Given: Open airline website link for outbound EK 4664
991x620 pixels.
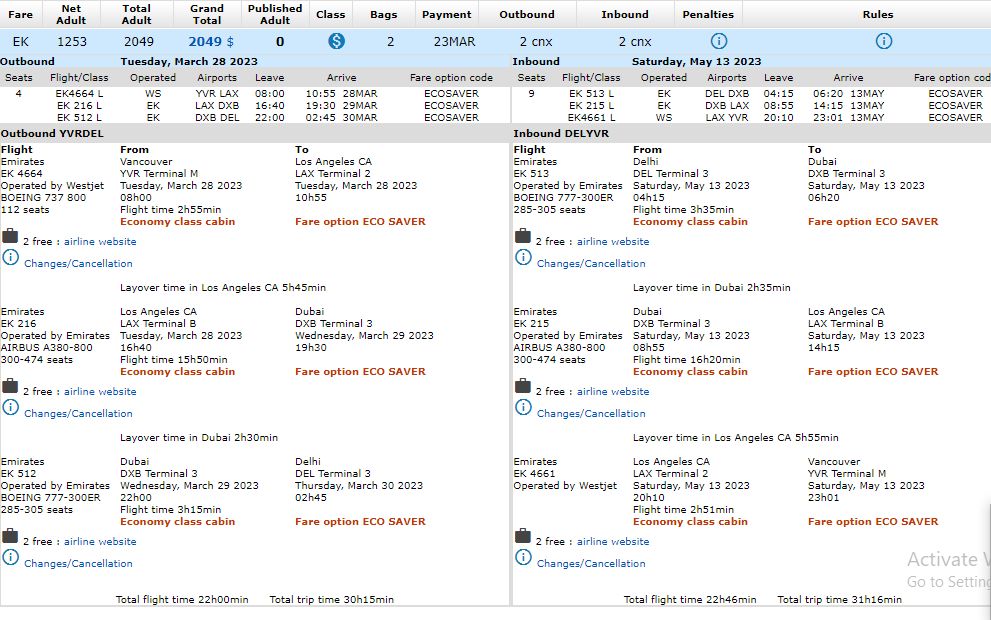Looking at the screenshot, I should point(100,242).
